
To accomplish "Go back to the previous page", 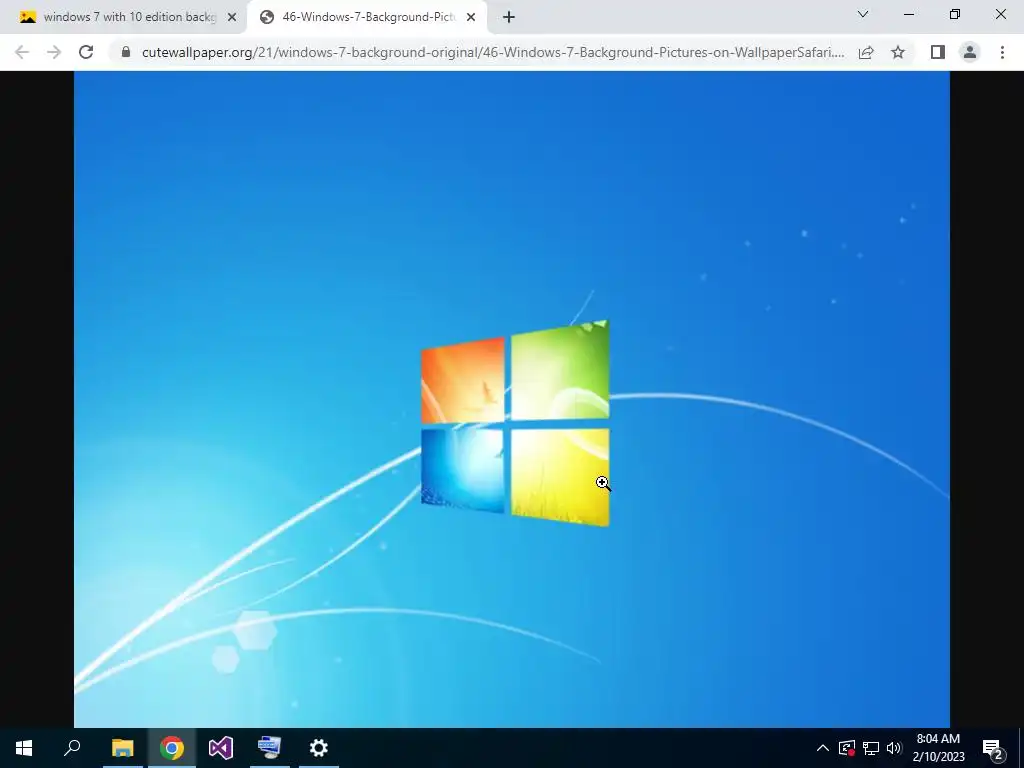I will click(x=22, y=52).
